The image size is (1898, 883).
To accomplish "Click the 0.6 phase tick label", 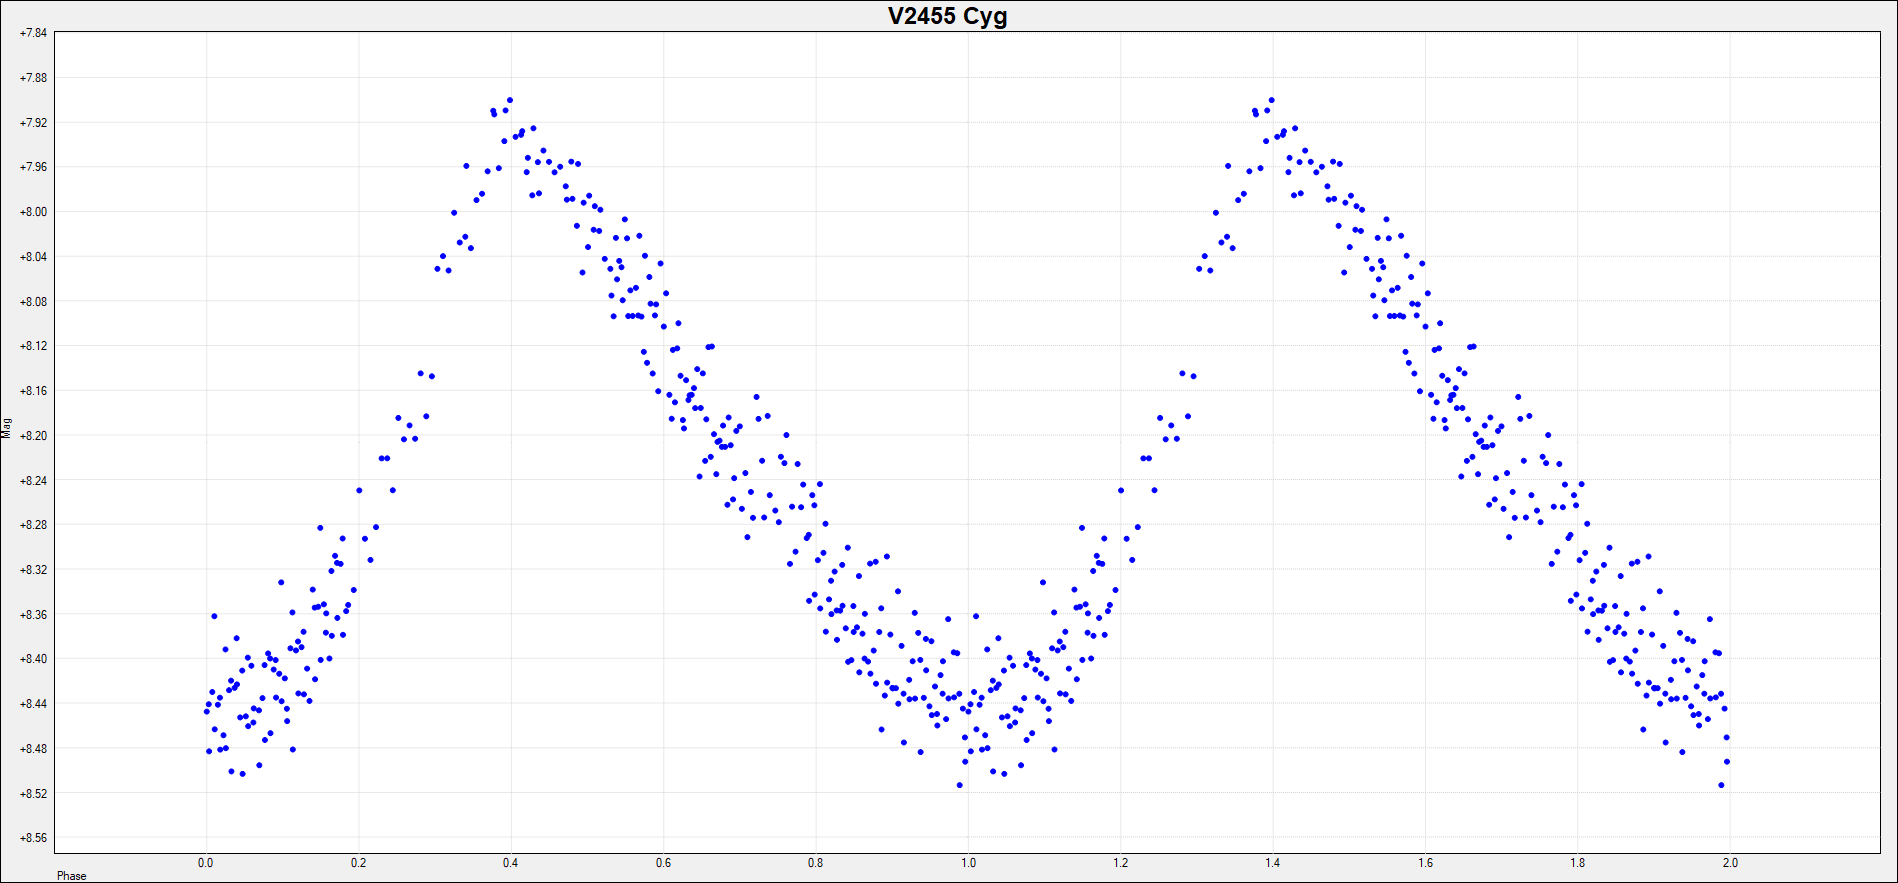I will [x=663, y=863].
